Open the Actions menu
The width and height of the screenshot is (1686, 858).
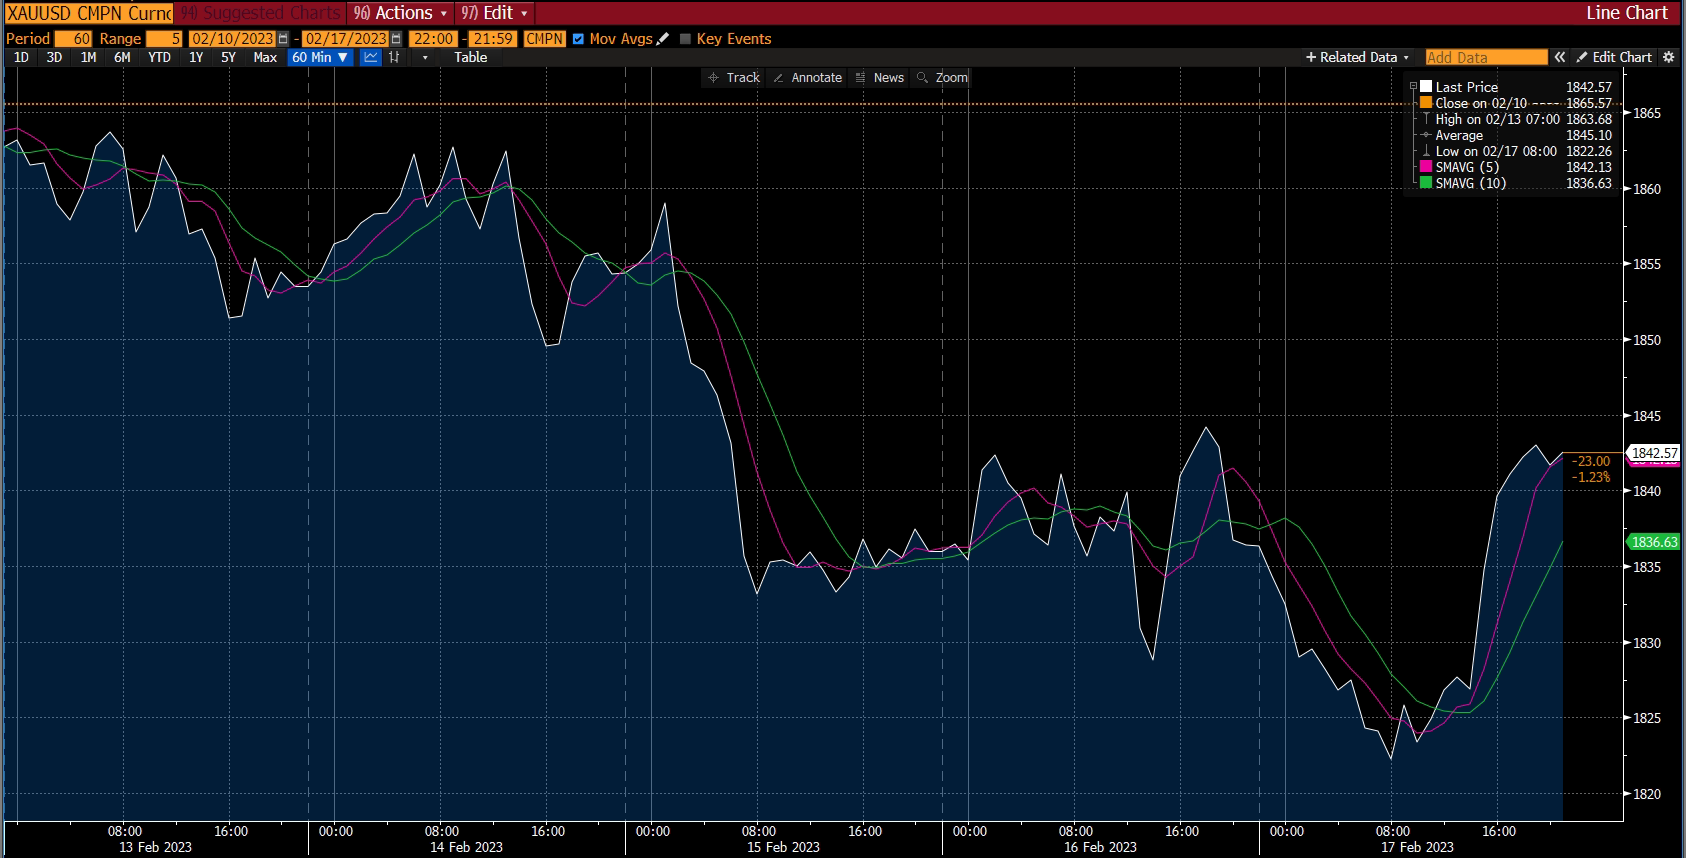tap(401, 13)
